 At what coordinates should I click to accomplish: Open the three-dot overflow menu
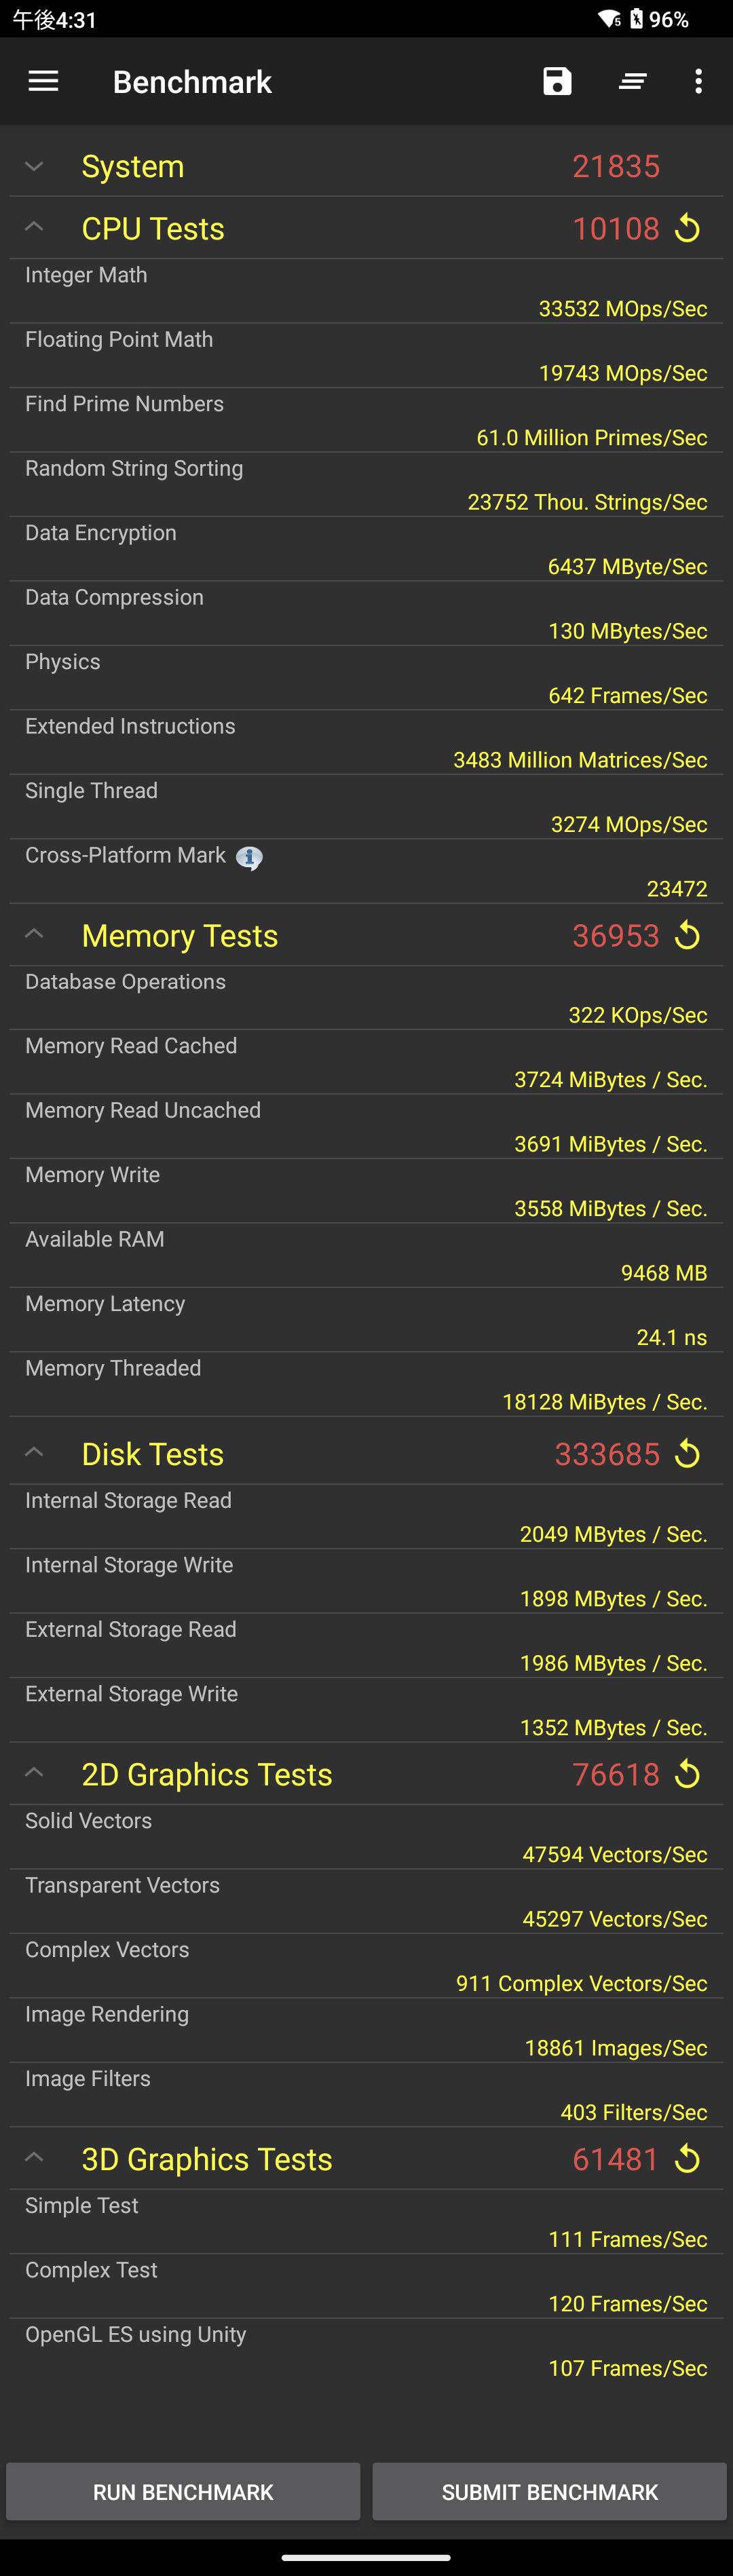pos(698,81)
